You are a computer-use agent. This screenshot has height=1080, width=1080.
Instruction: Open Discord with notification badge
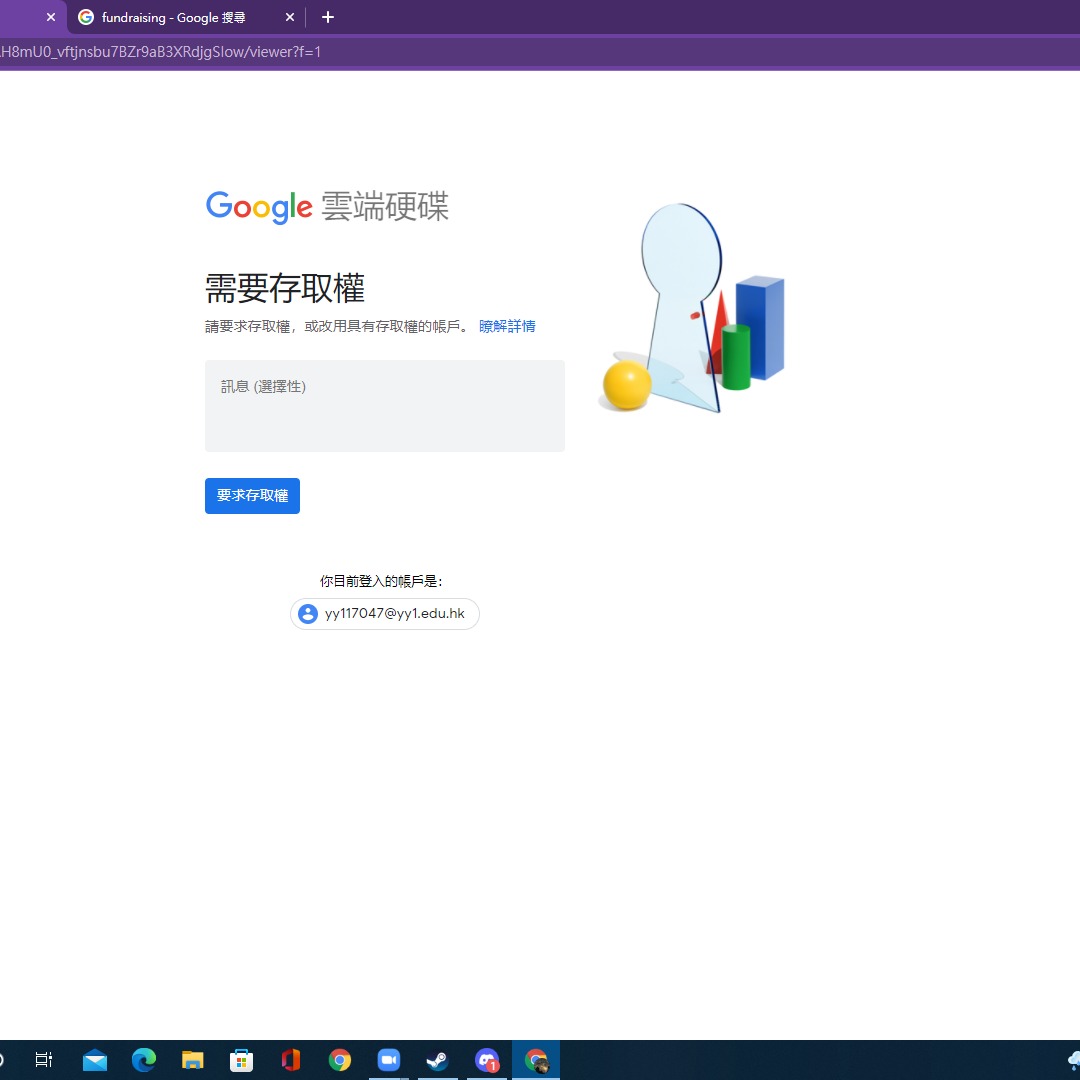tap(487, 1059)
